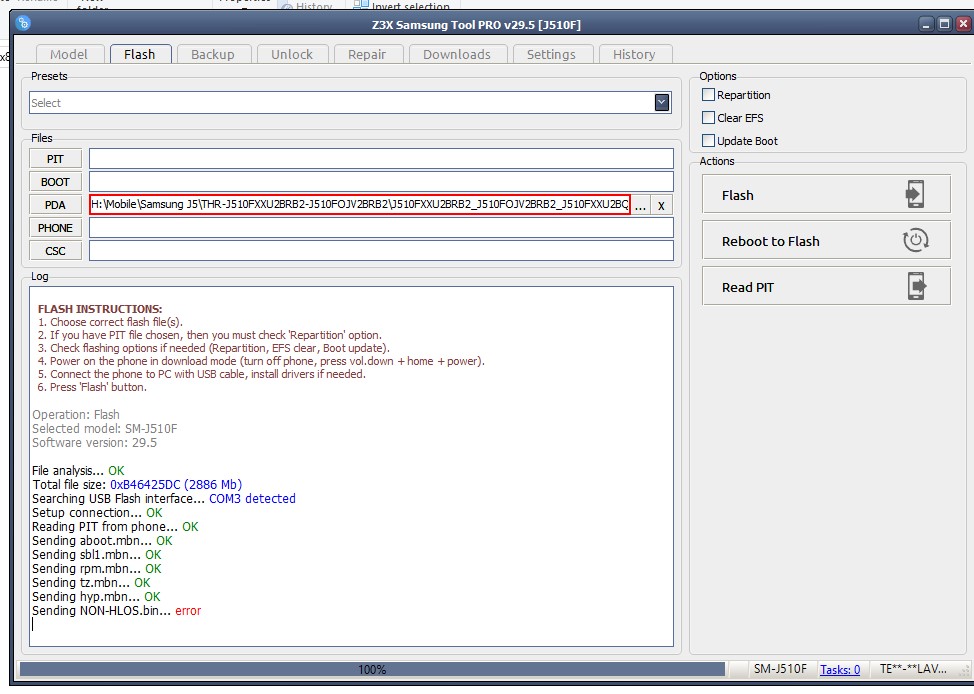Image resolution: width=974 pixels, height=694 pixels.
Task: Click the 'Selected model: SM-J510F' log line
Action: click(x=104, y=429)
